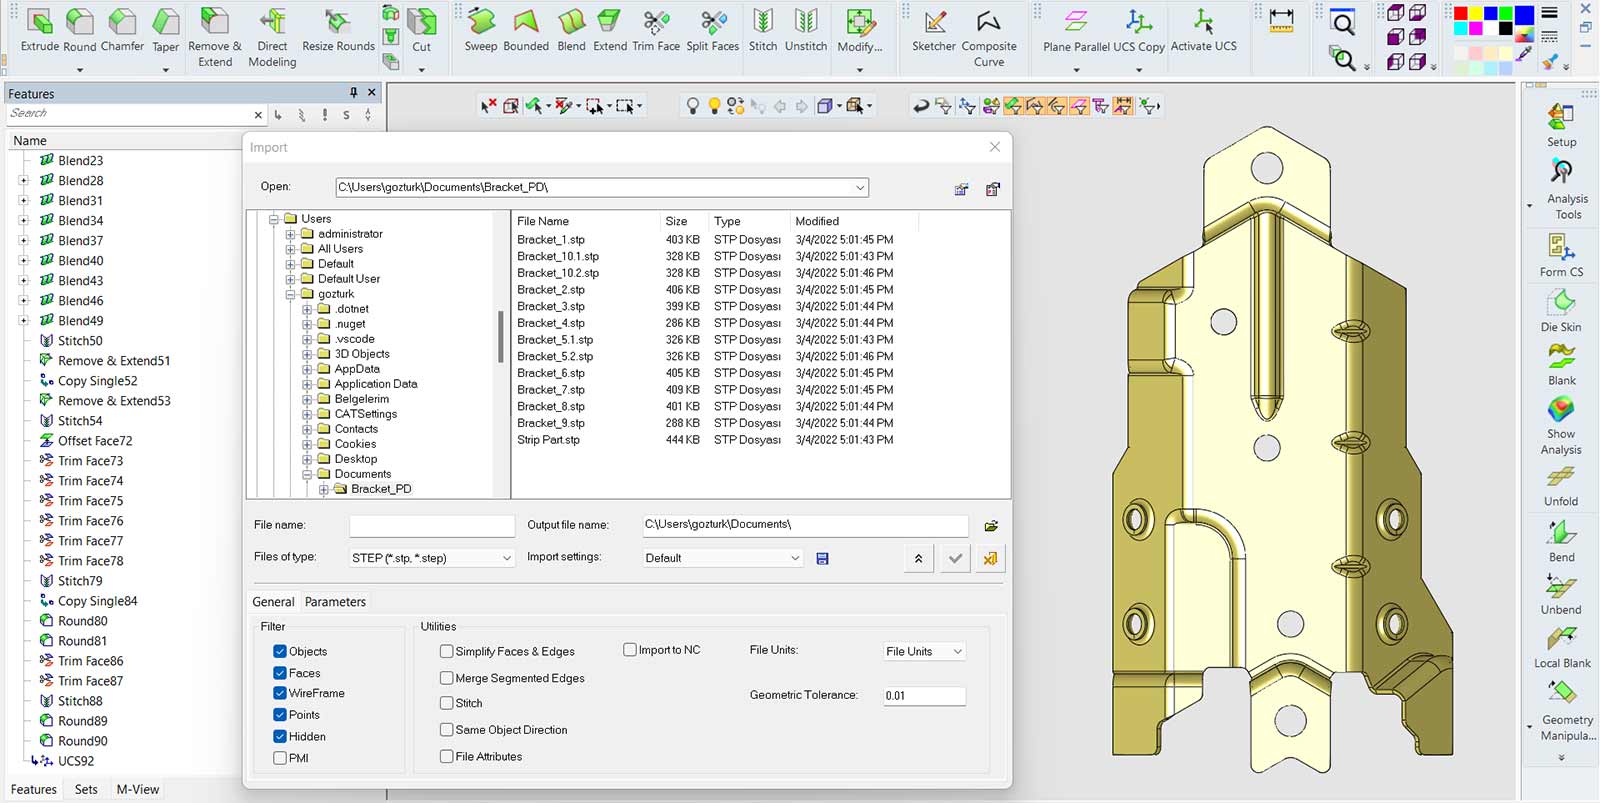Switch to the Parameters tab
1600x803 pixels.
(x=335, y=602)
